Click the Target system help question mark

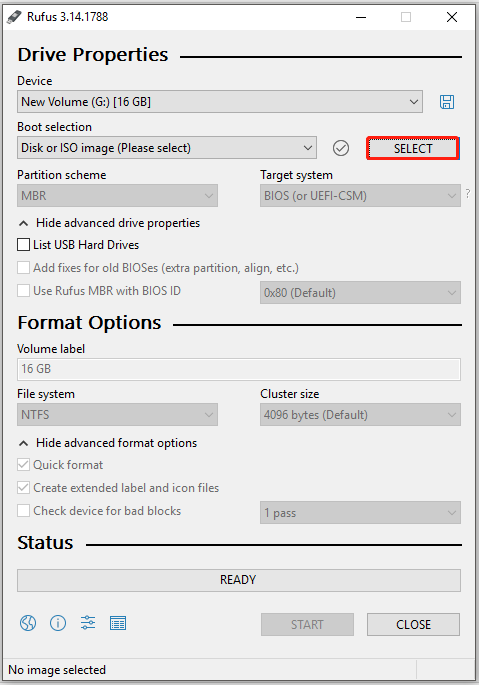click(468, 193)
